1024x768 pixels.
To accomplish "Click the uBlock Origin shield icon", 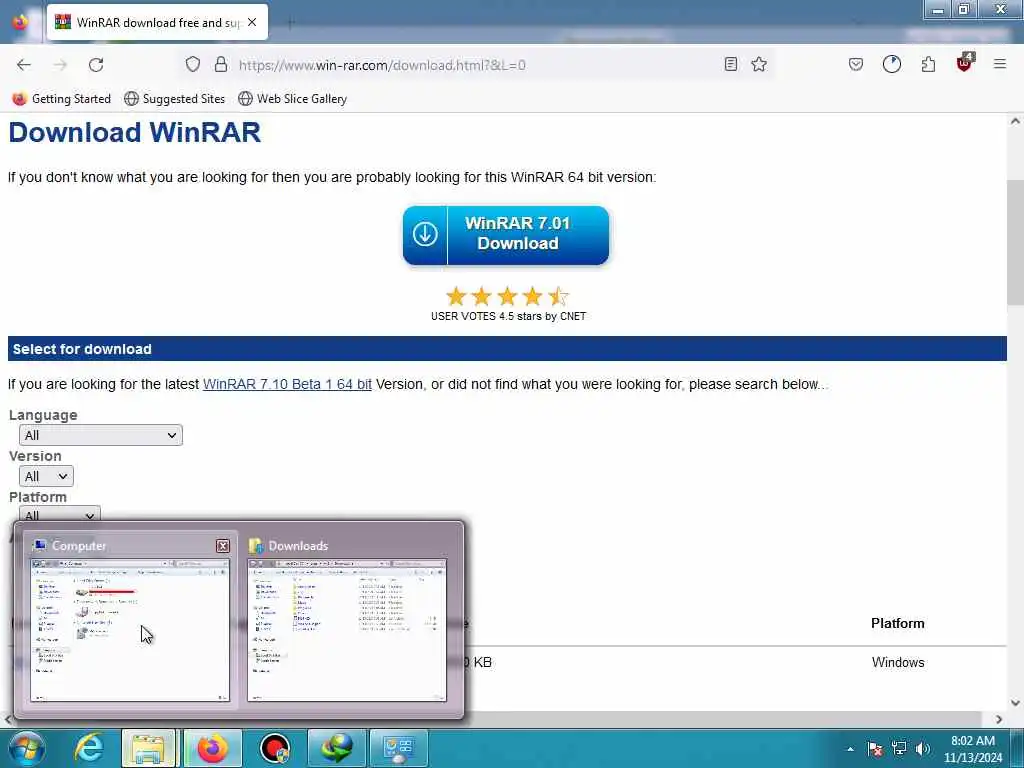I will tap(965, 63).
